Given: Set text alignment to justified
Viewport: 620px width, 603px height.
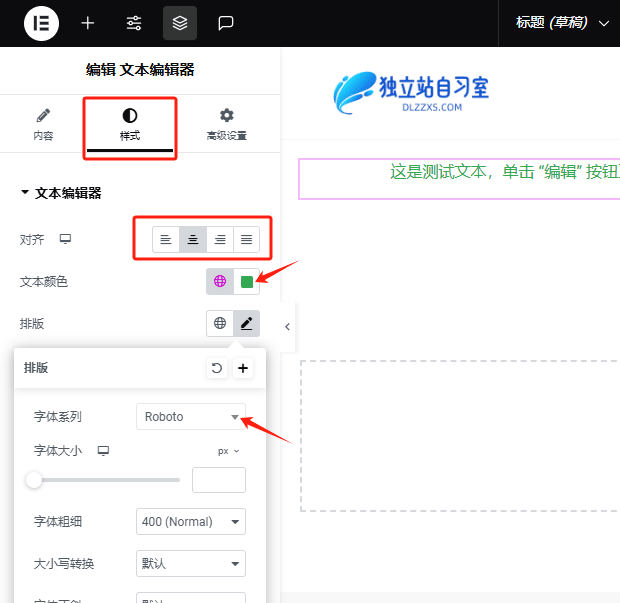Looking at the screenshot, I should pos(246,240).
